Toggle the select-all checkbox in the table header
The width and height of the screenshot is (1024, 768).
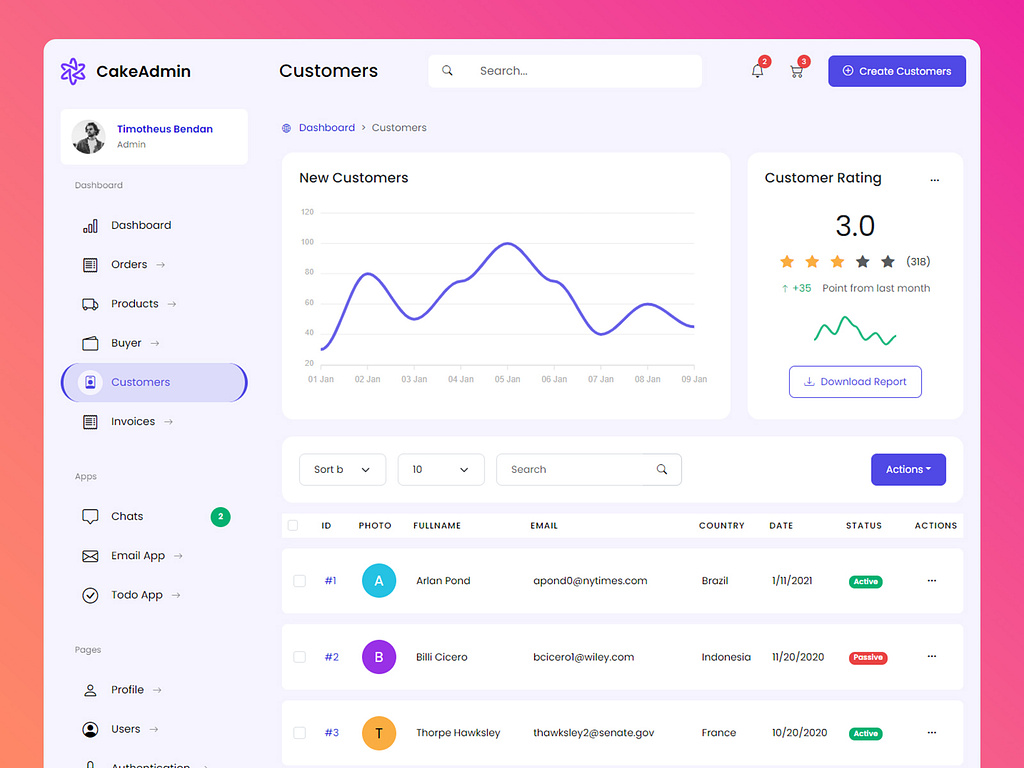coord(293,525)
